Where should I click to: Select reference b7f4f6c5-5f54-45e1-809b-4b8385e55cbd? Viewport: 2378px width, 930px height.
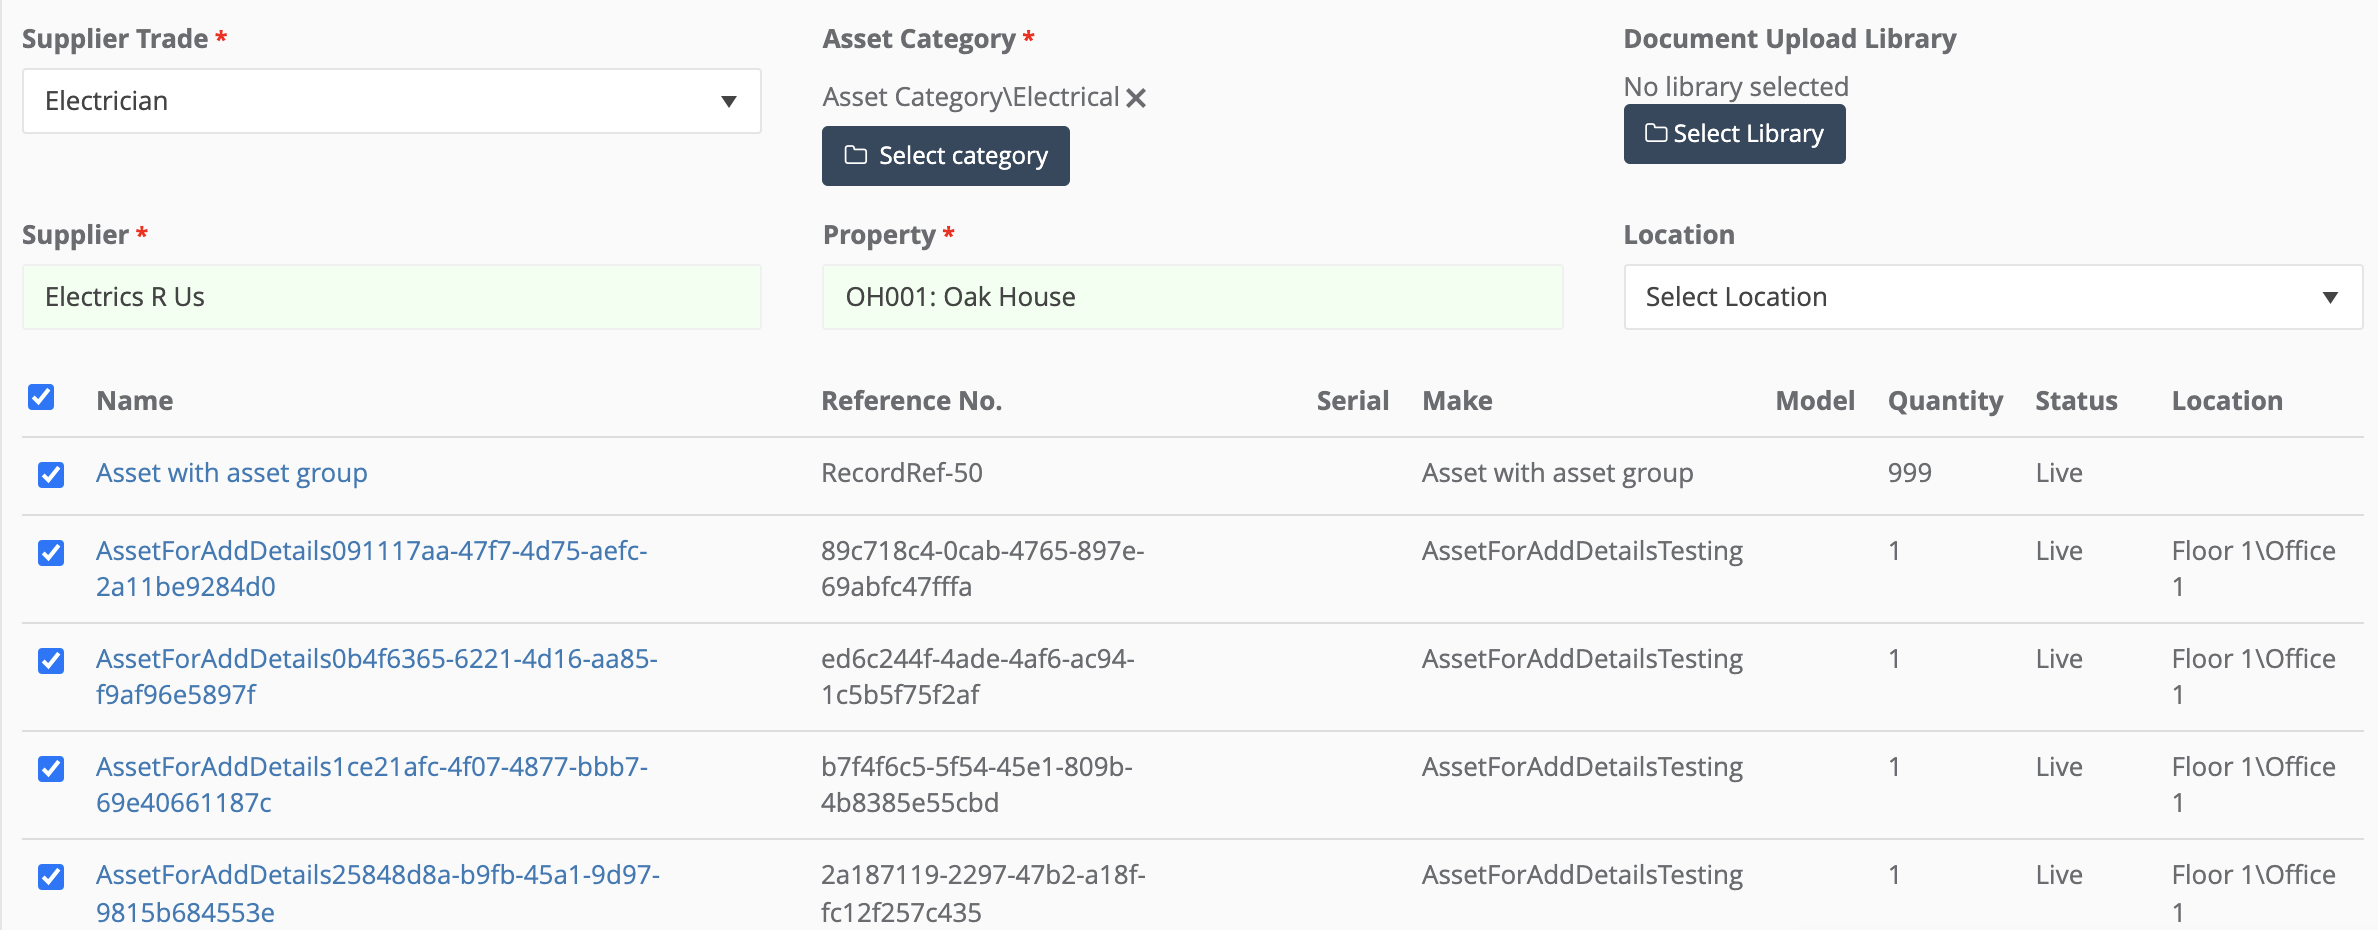click(977, 784)
